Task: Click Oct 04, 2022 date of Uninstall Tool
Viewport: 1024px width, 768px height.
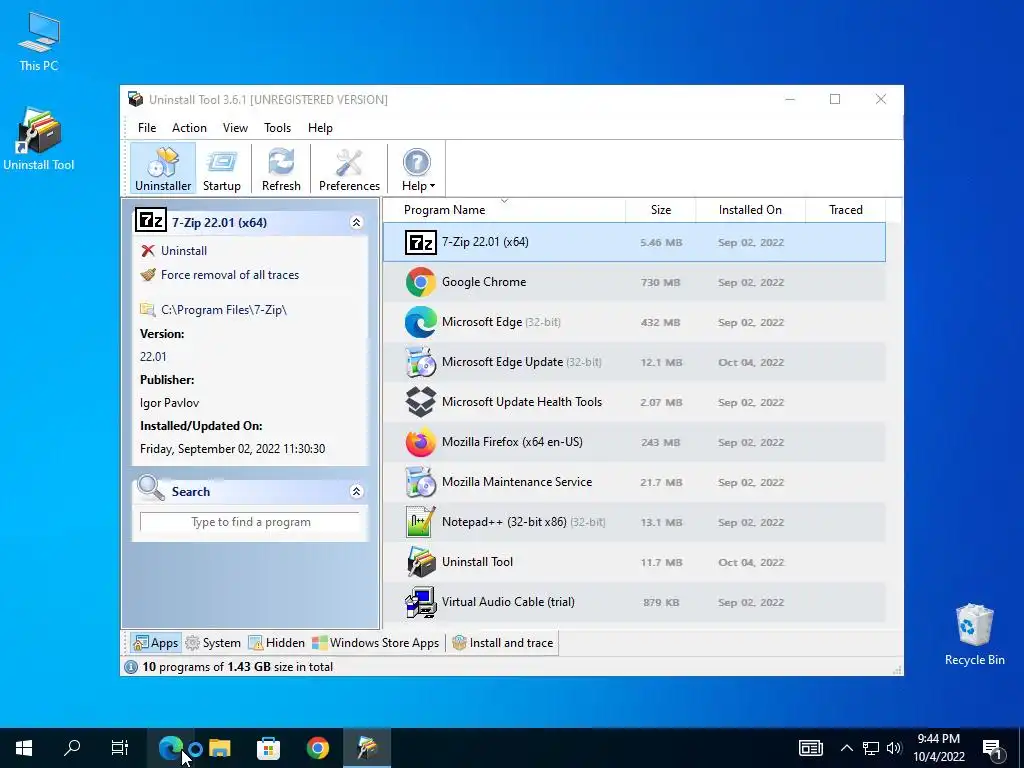Action: [751, 562]
